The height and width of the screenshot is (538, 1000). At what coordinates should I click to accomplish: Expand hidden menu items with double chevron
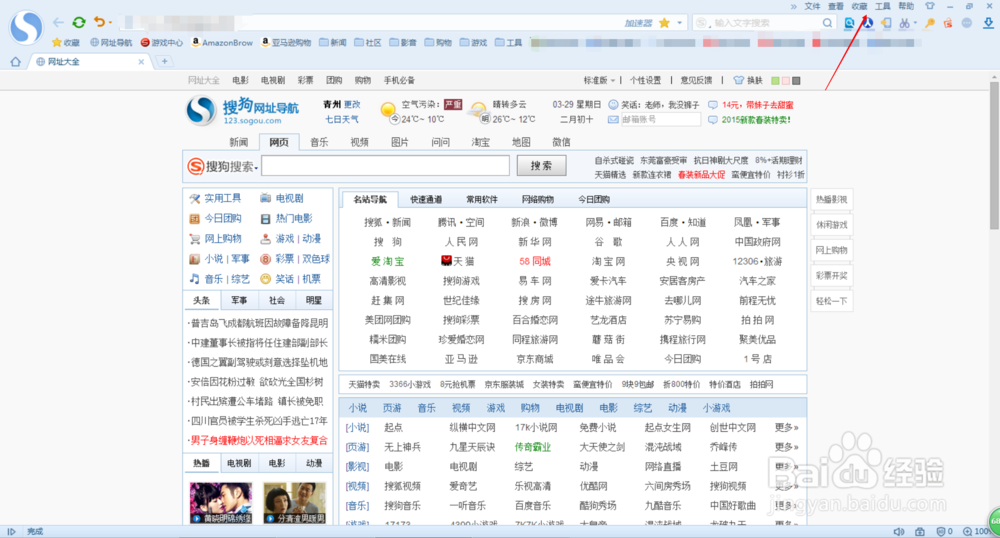tap(793, 6)
